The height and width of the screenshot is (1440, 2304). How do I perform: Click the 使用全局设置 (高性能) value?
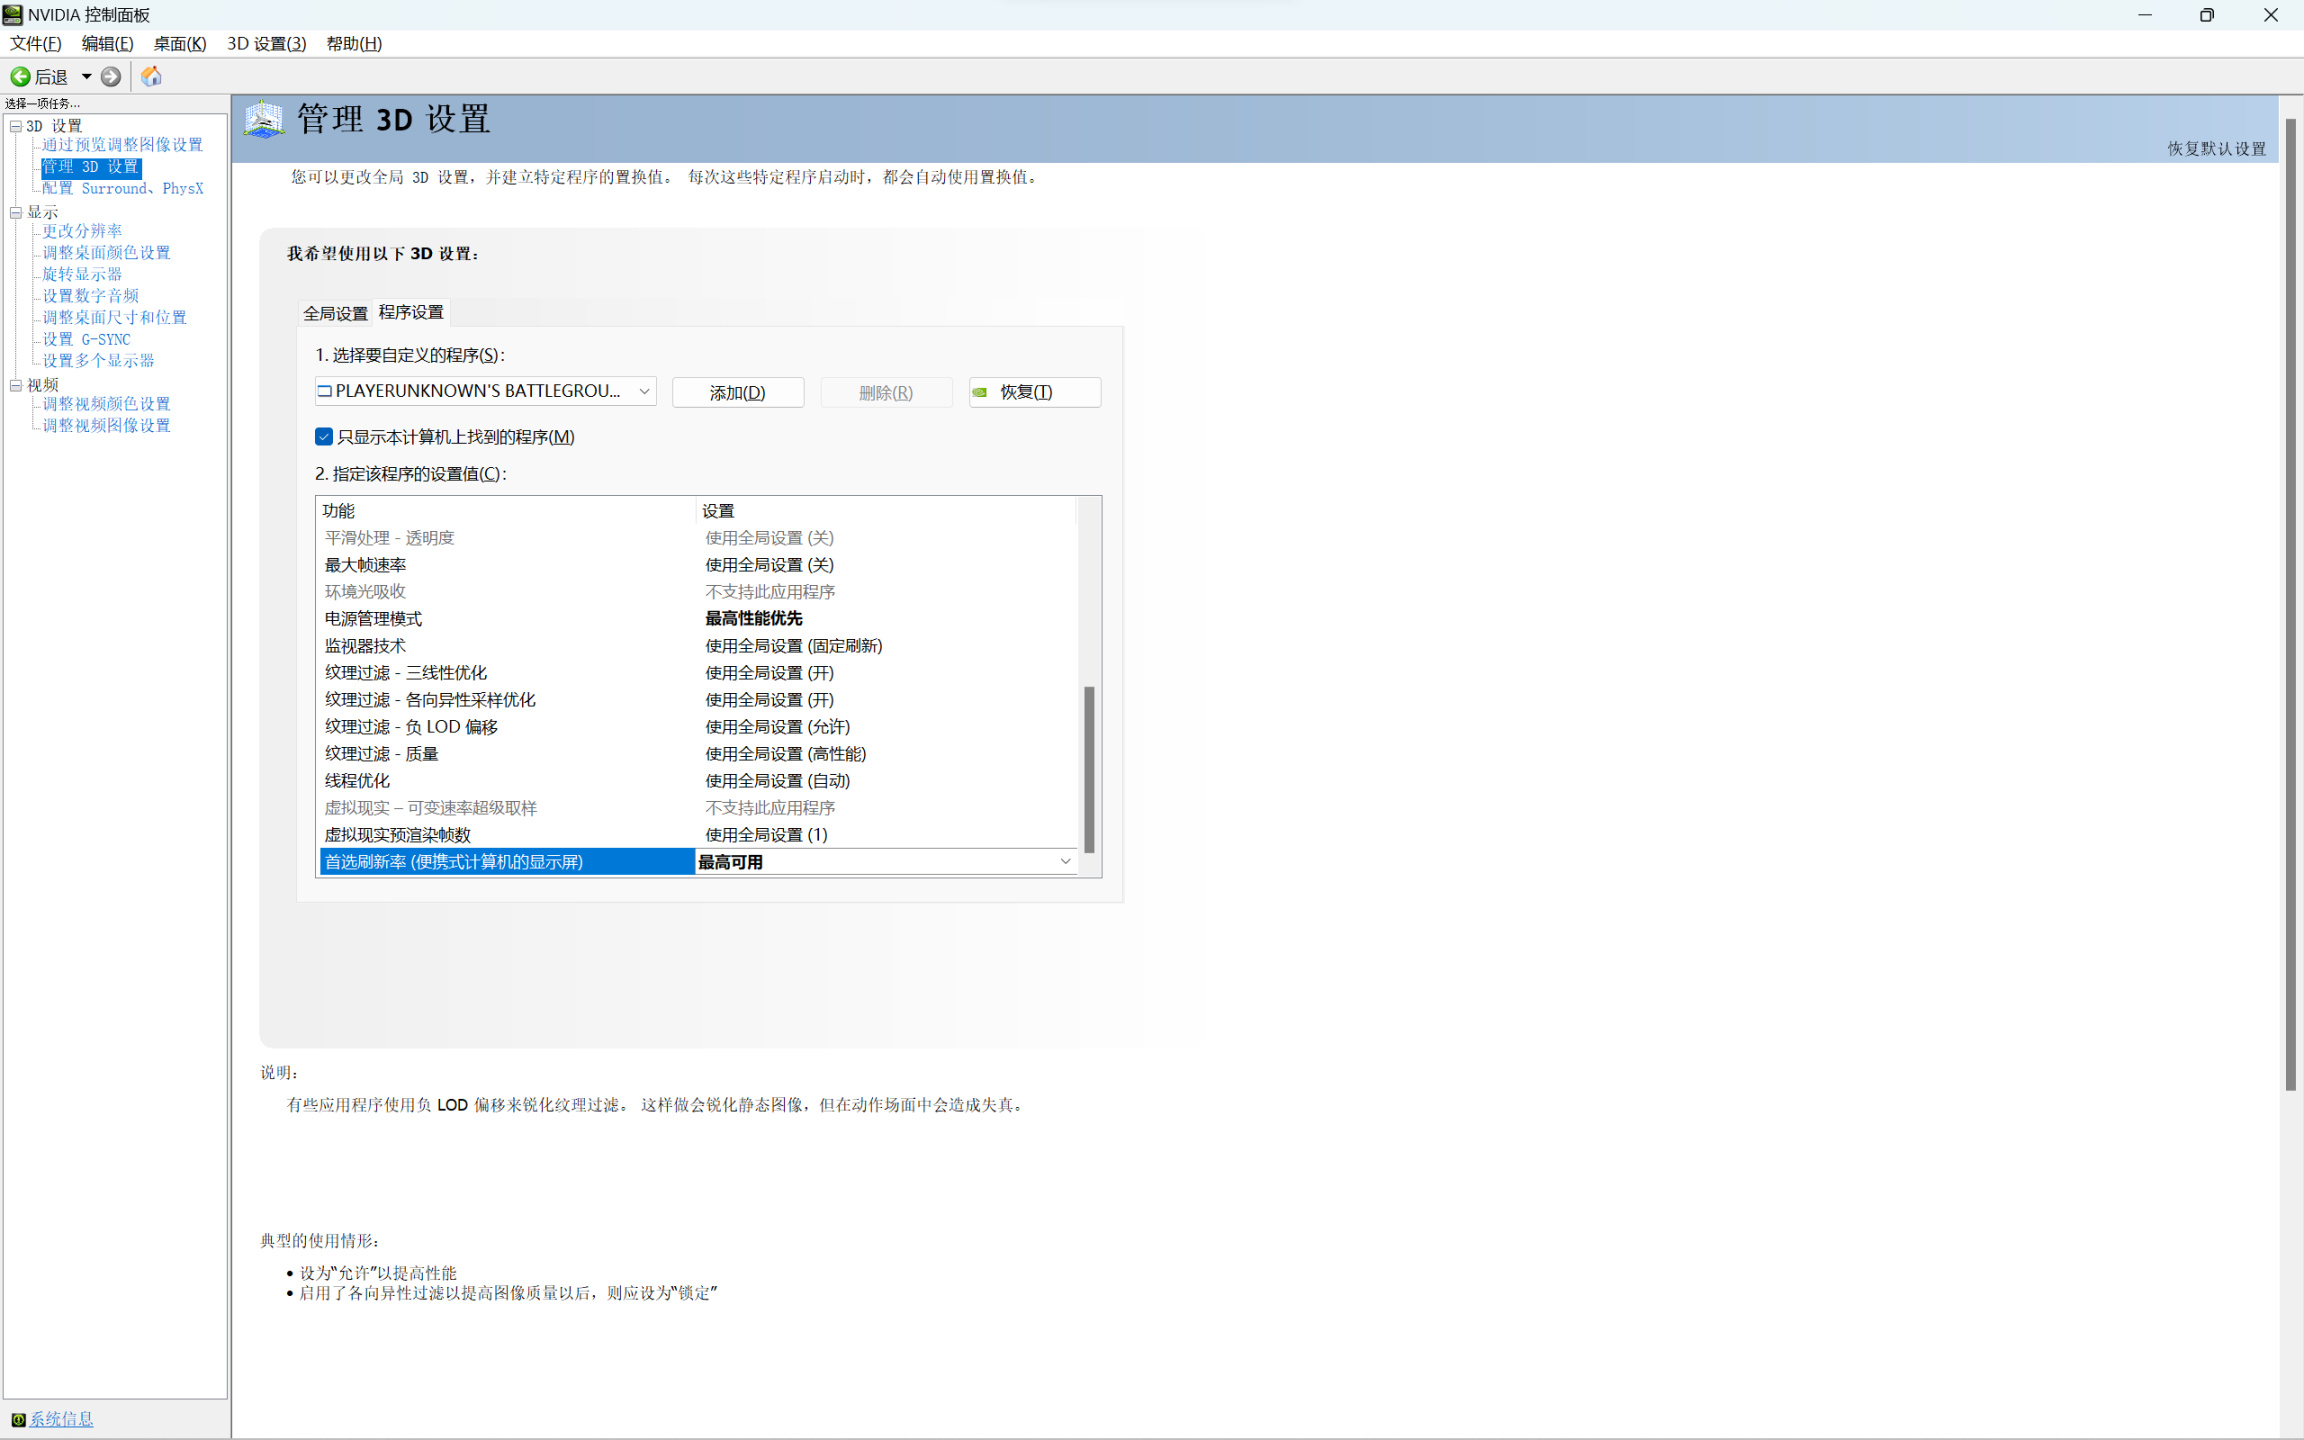point(786,754)
